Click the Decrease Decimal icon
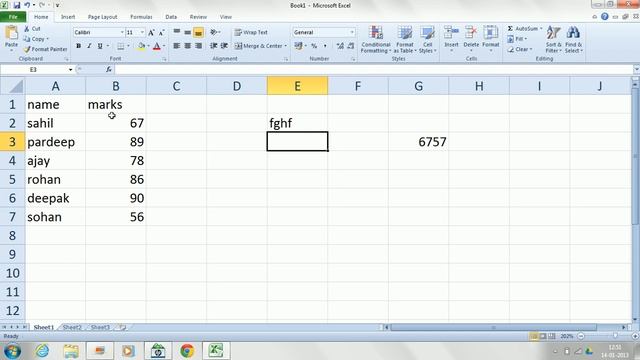The width and height of the screenshot is (640, 360). (x=351, y=46)
